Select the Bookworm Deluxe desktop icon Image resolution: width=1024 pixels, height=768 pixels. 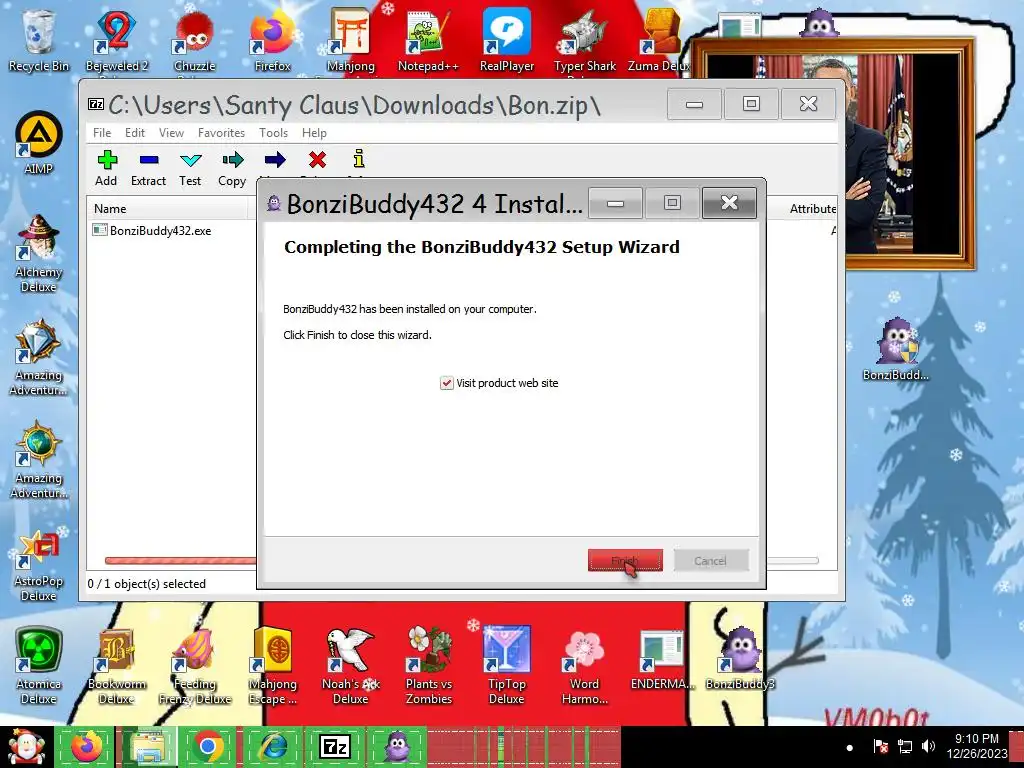[117, 666]
